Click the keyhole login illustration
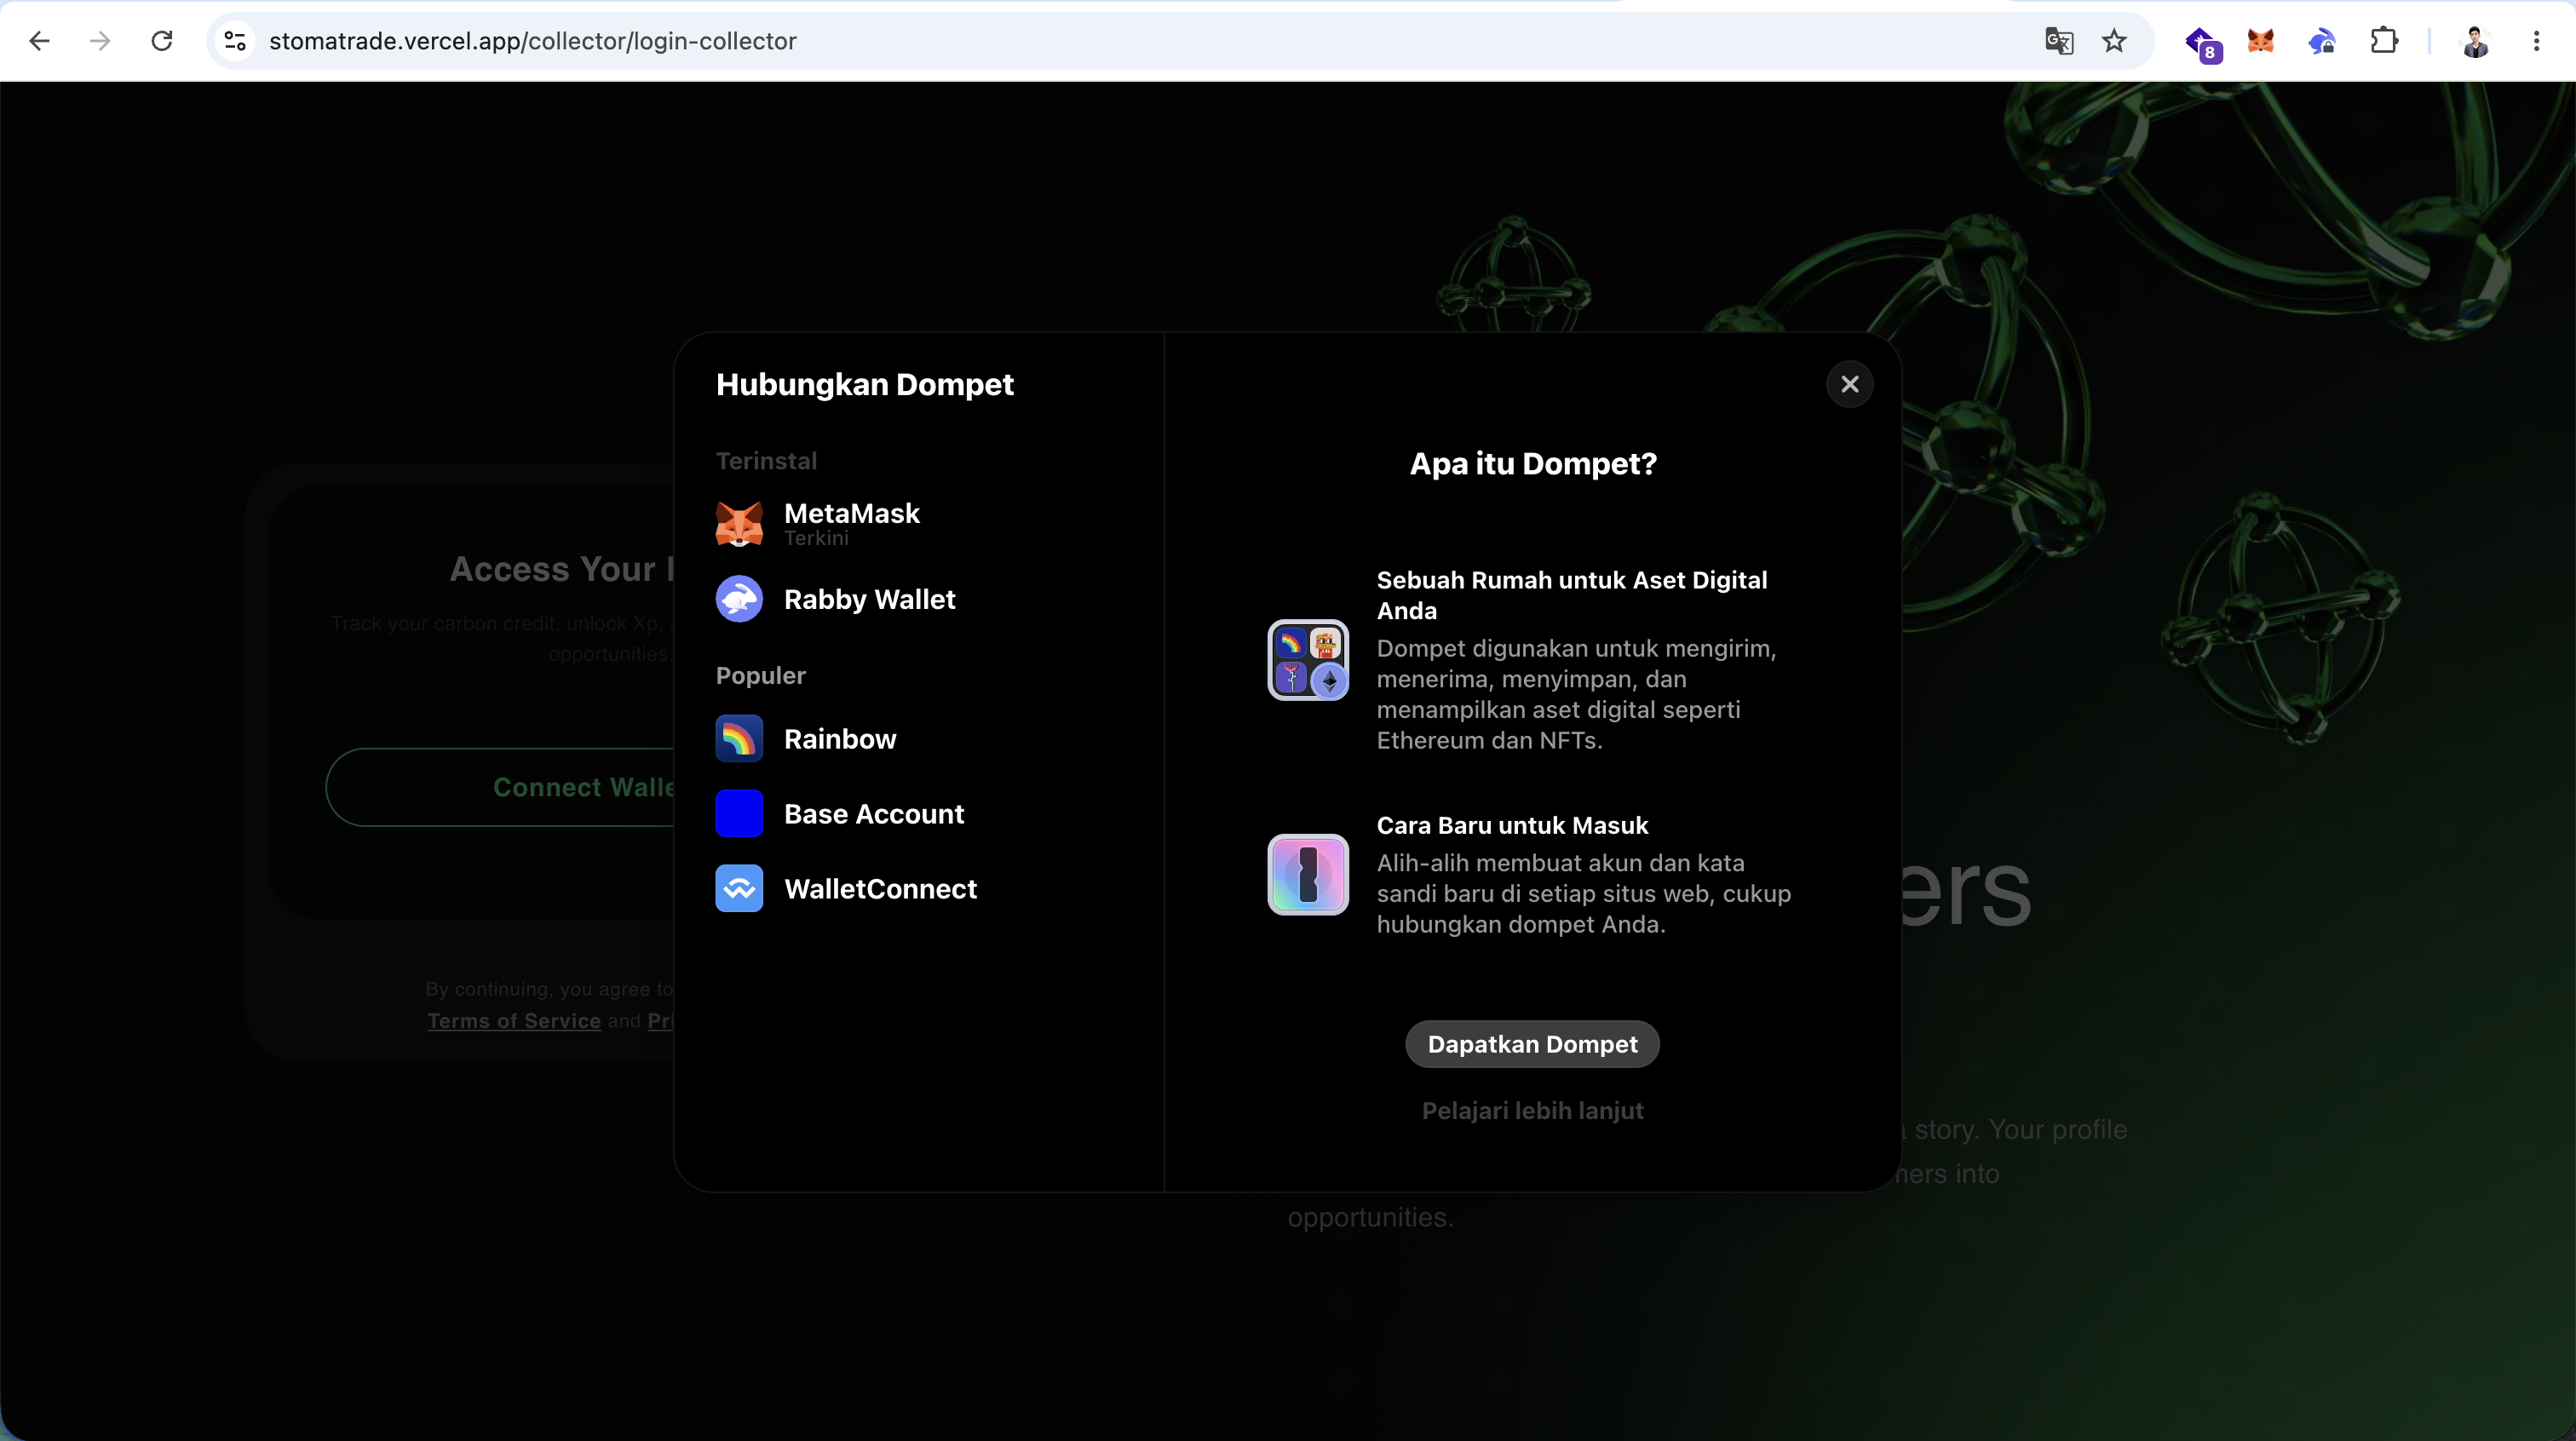The width and height of the screenshot is (2576, 1441). tap(1308, 875)
